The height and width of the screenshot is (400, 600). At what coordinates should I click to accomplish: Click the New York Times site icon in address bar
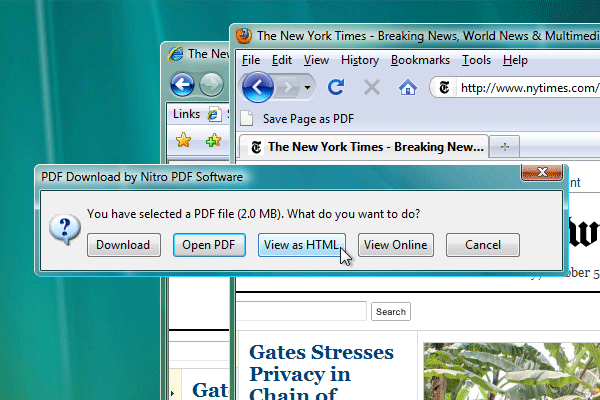(x=445, y=88)
